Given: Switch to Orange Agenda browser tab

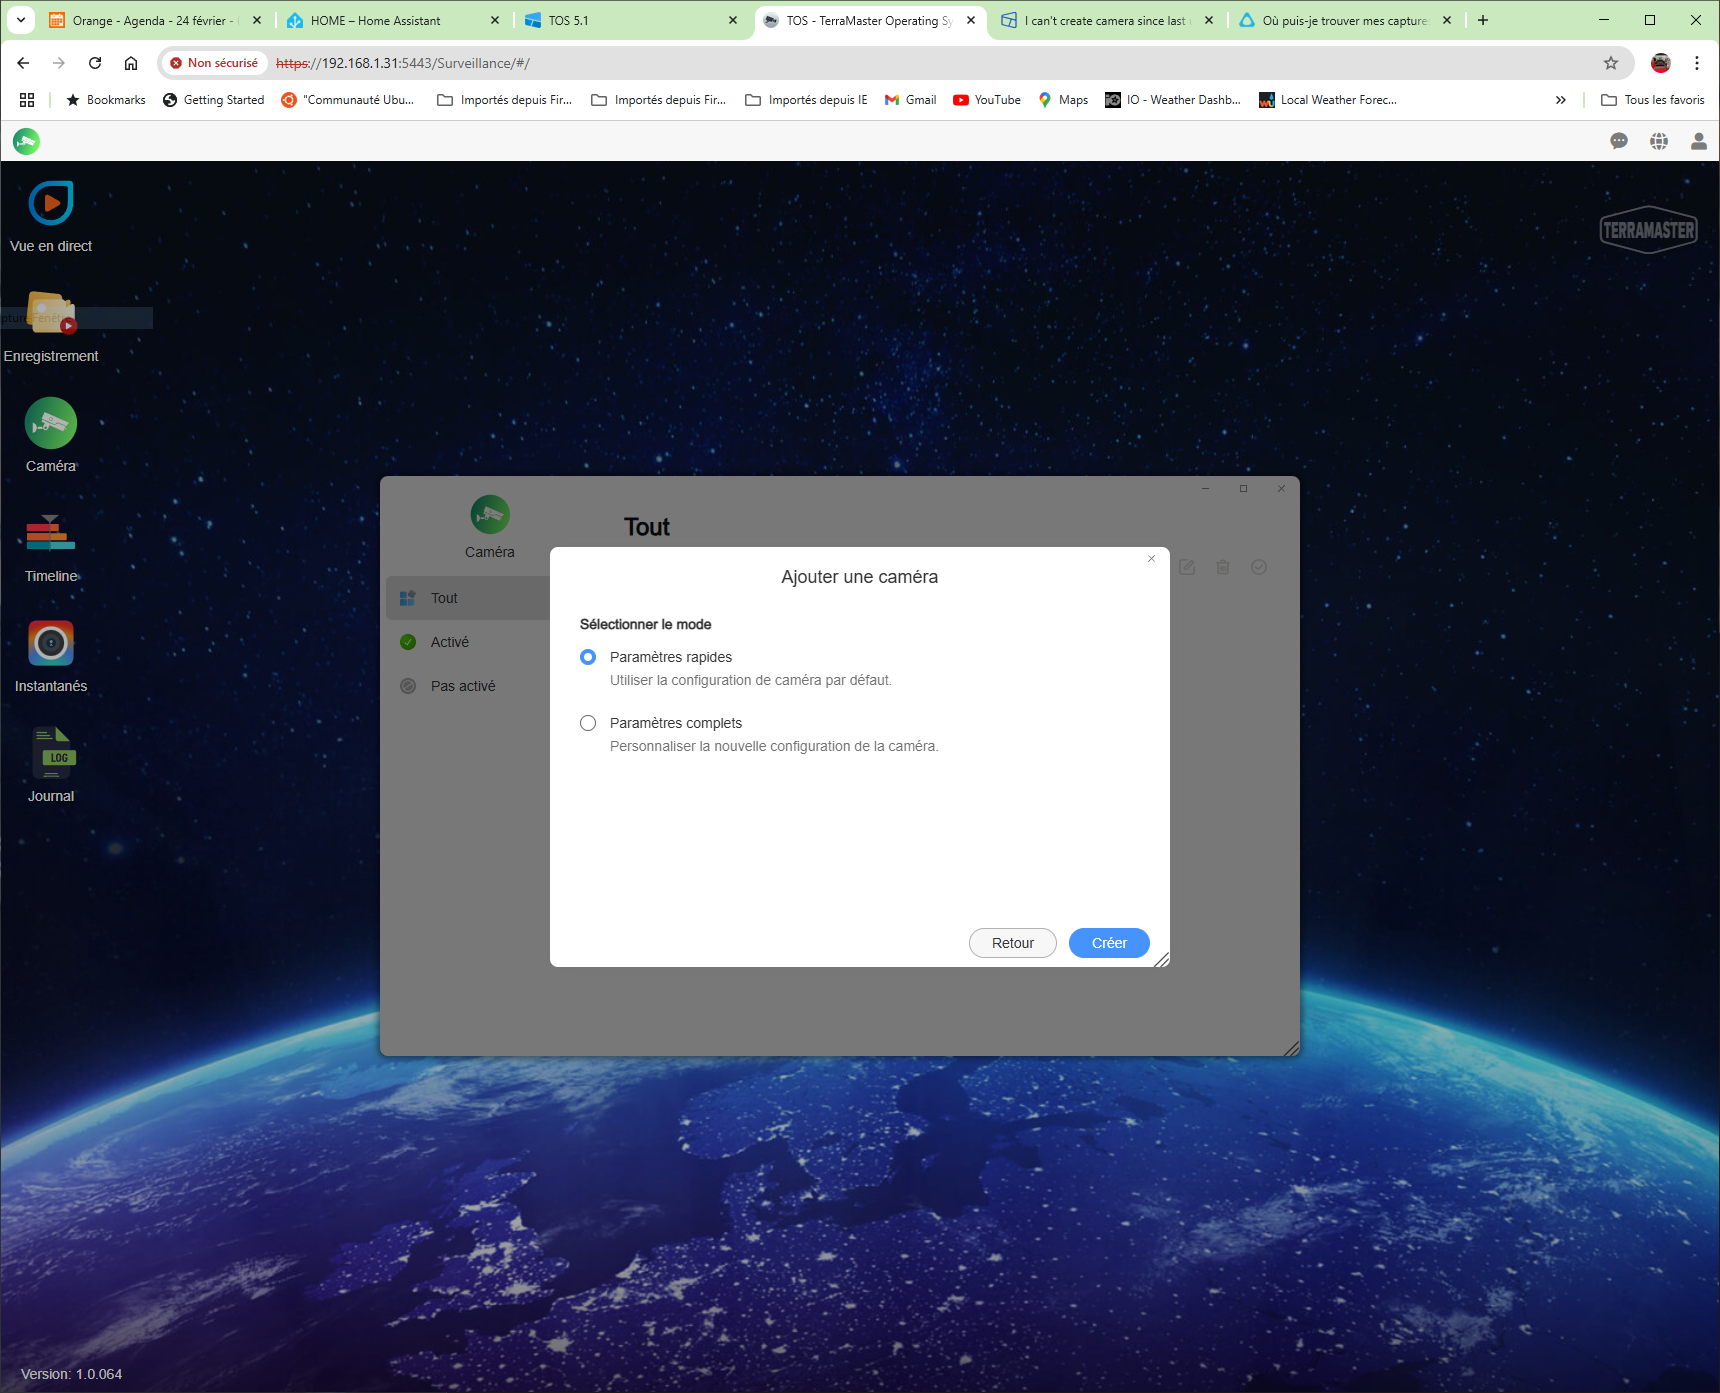Looking at the screenshot, I should click(155, 20).
